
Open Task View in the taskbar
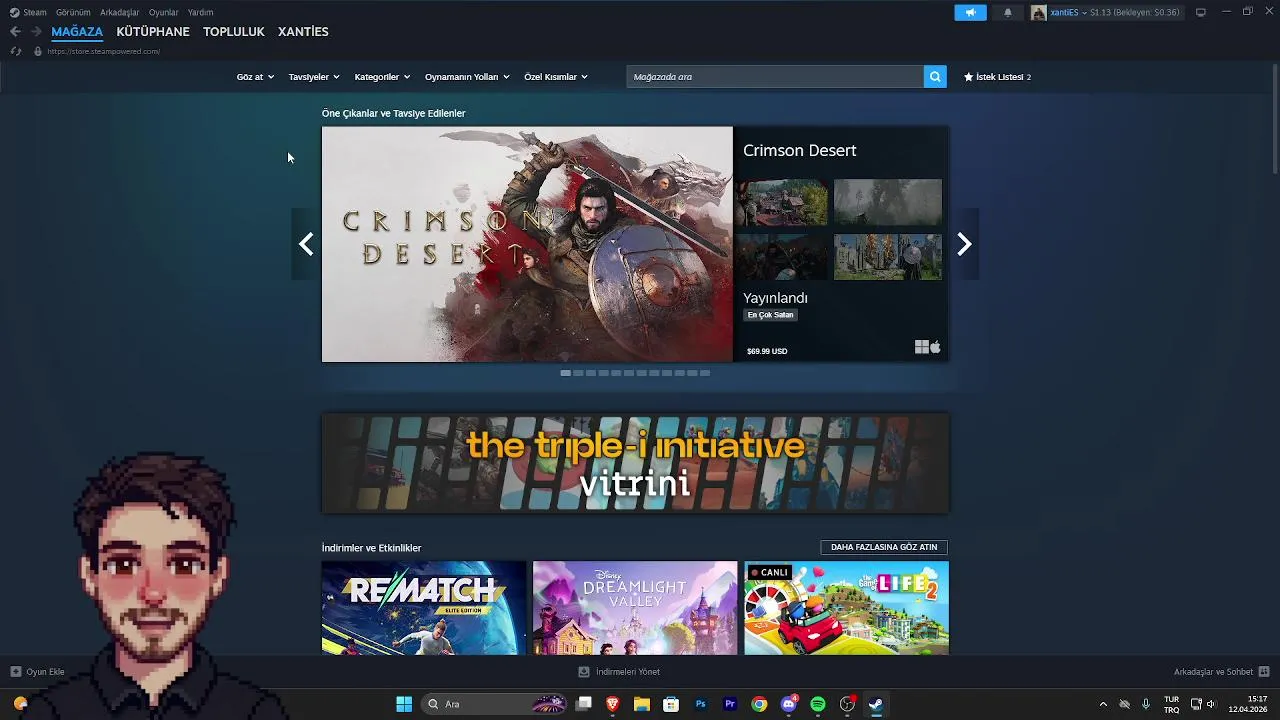tap(584, 704)
